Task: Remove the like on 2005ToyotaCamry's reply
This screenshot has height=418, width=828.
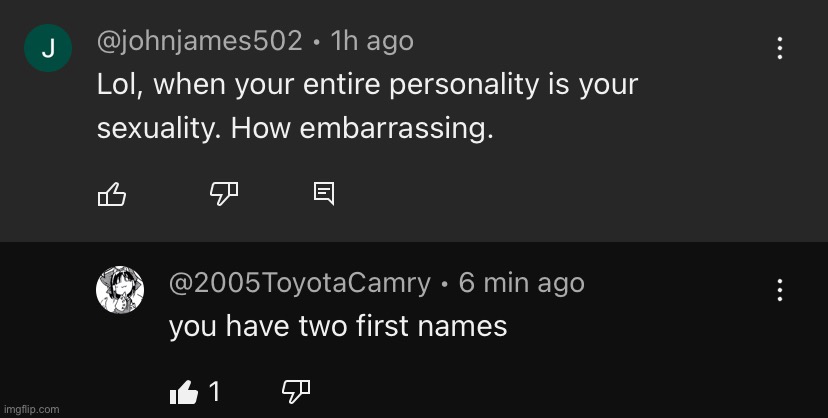Action: tap(184, 392)
